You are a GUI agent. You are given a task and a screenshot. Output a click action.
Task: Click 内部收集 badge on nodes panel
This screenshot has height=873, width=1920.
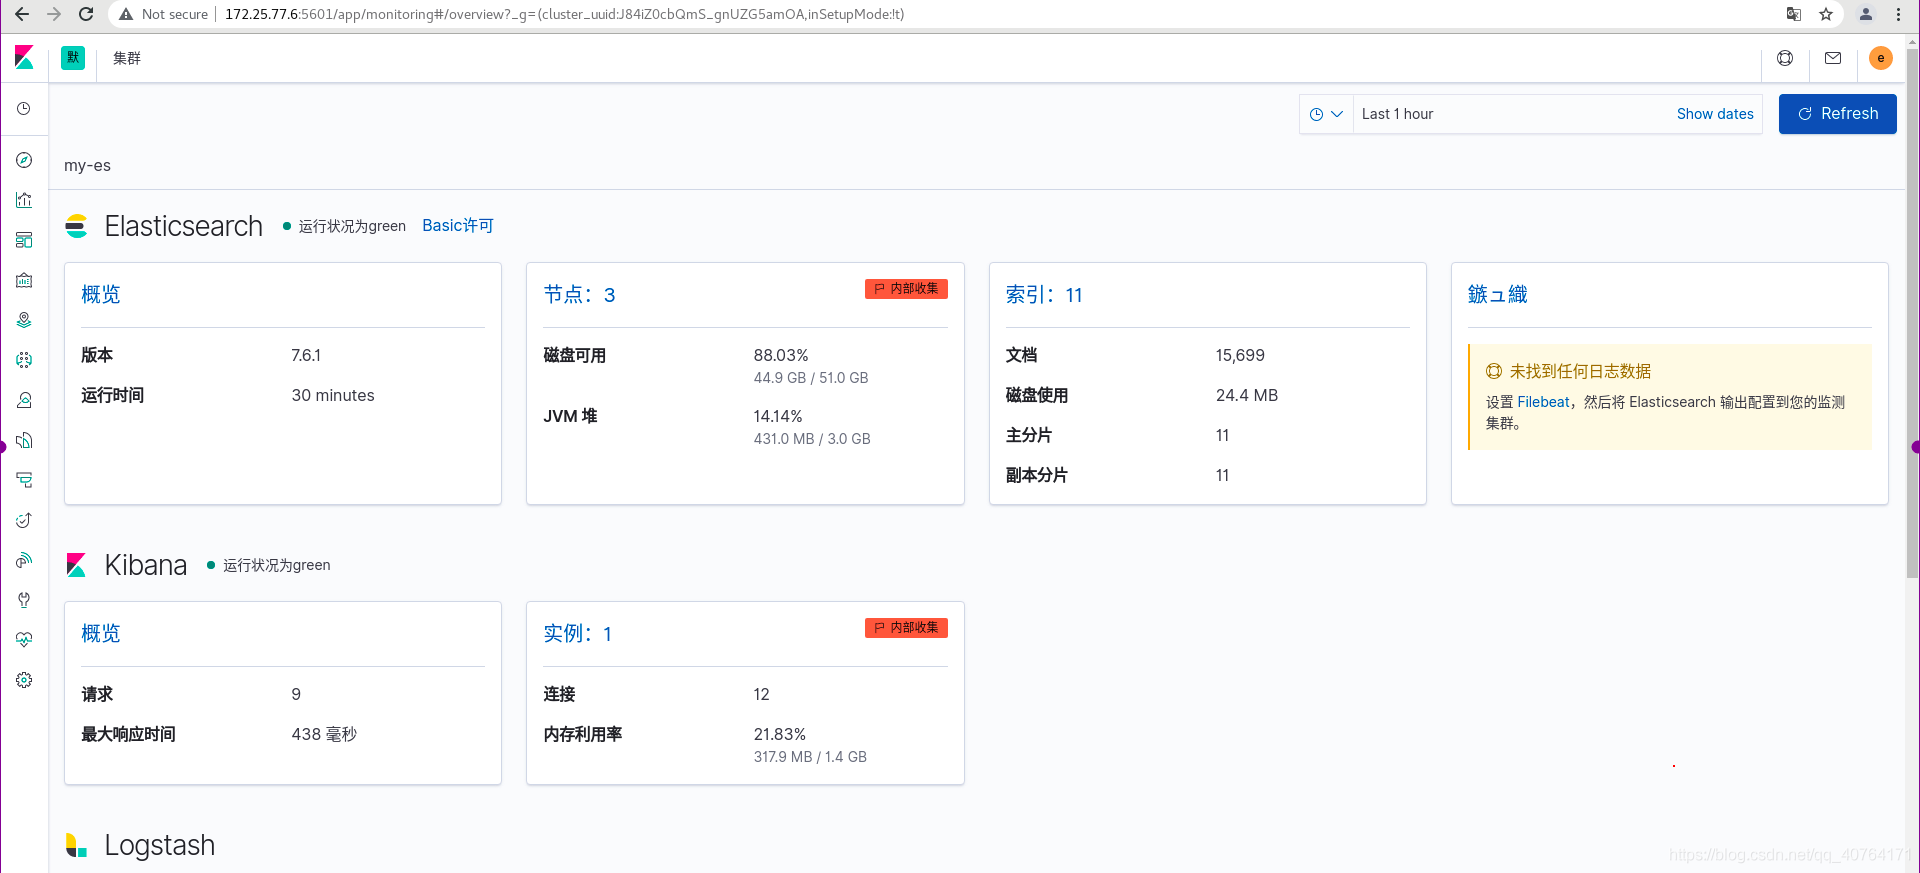[906, 289]
